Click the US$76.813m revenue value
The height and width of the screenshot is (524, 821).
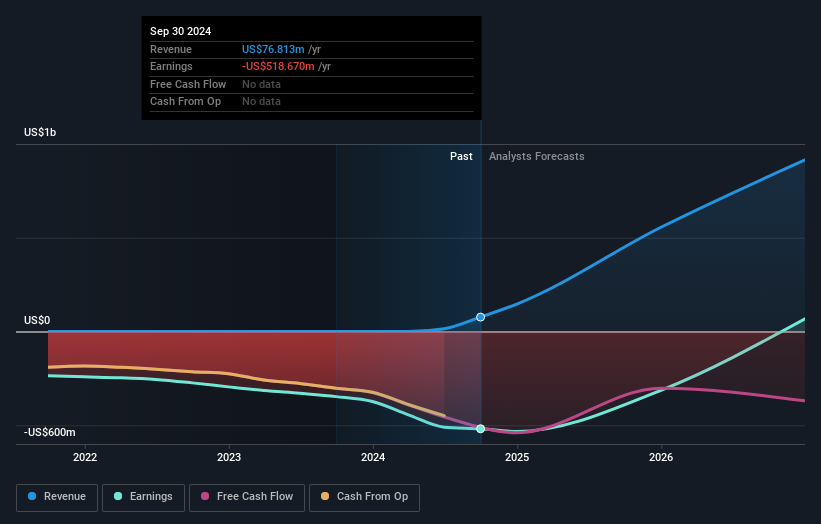pos(273,49)
